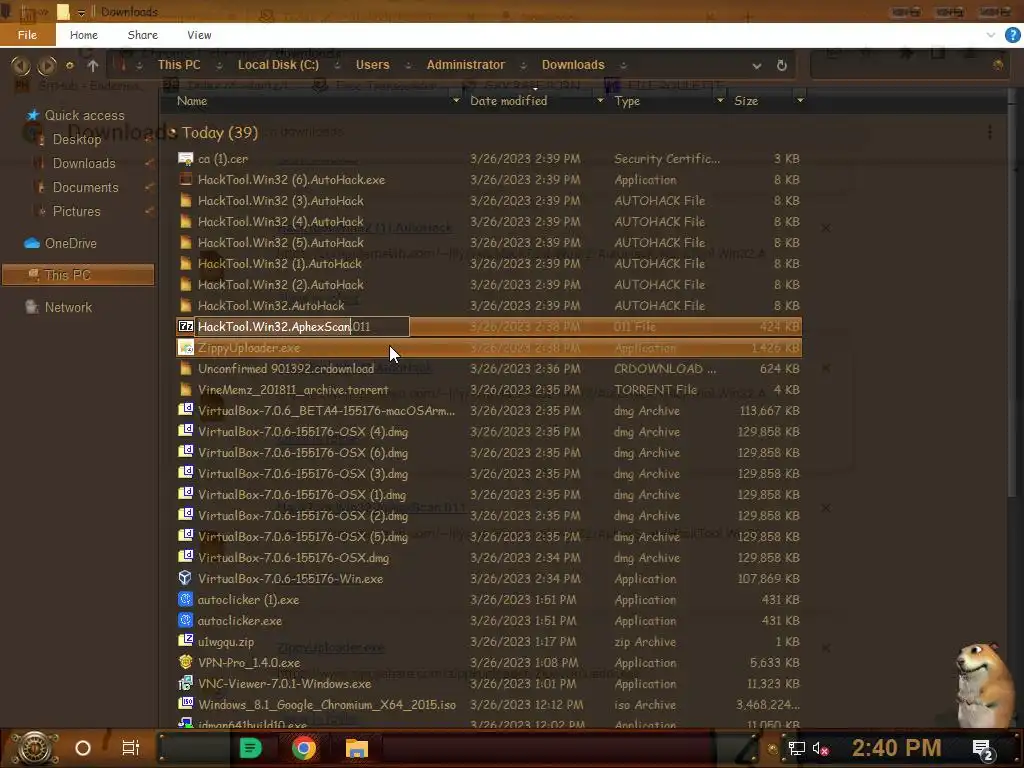1024x768 pixels.
Task: Click the VineMemz_201811_archive.torrent icon
Action: point(185,390)
